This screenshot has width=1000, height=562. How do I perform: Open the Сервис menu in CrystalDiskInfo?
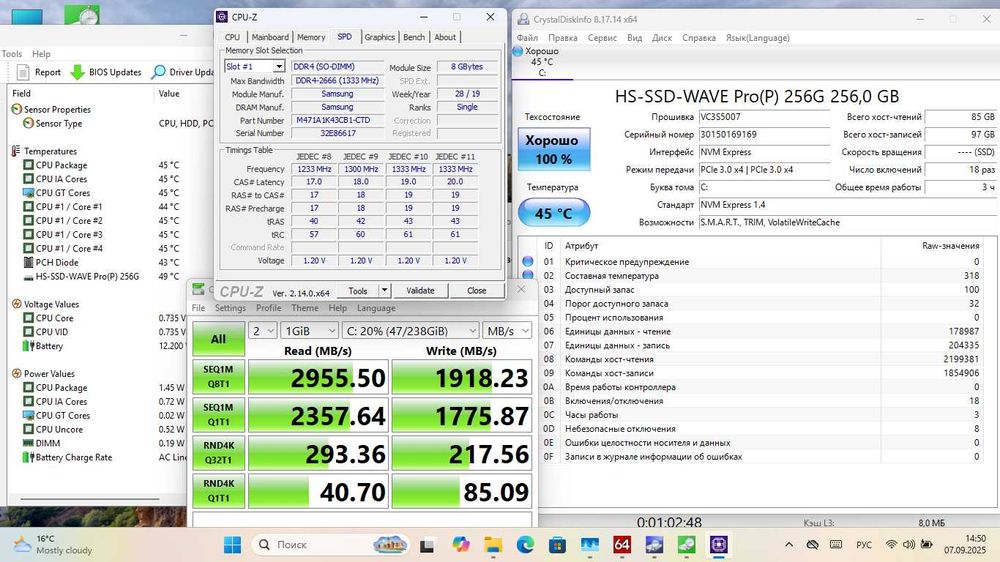(x=602, y=38)
